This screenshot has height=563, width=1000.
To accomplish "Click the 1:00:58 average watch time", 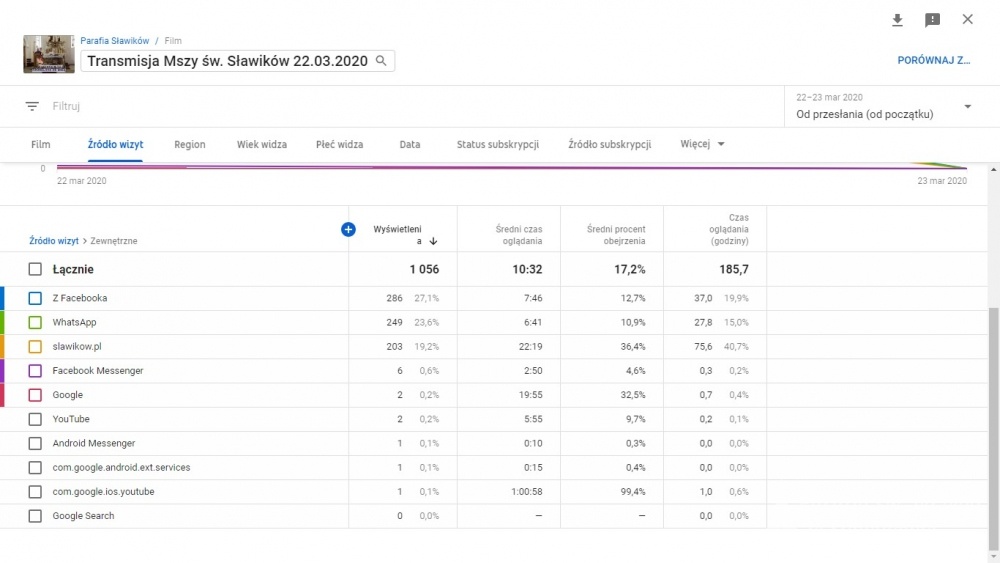I will click(x=527, y=492).
